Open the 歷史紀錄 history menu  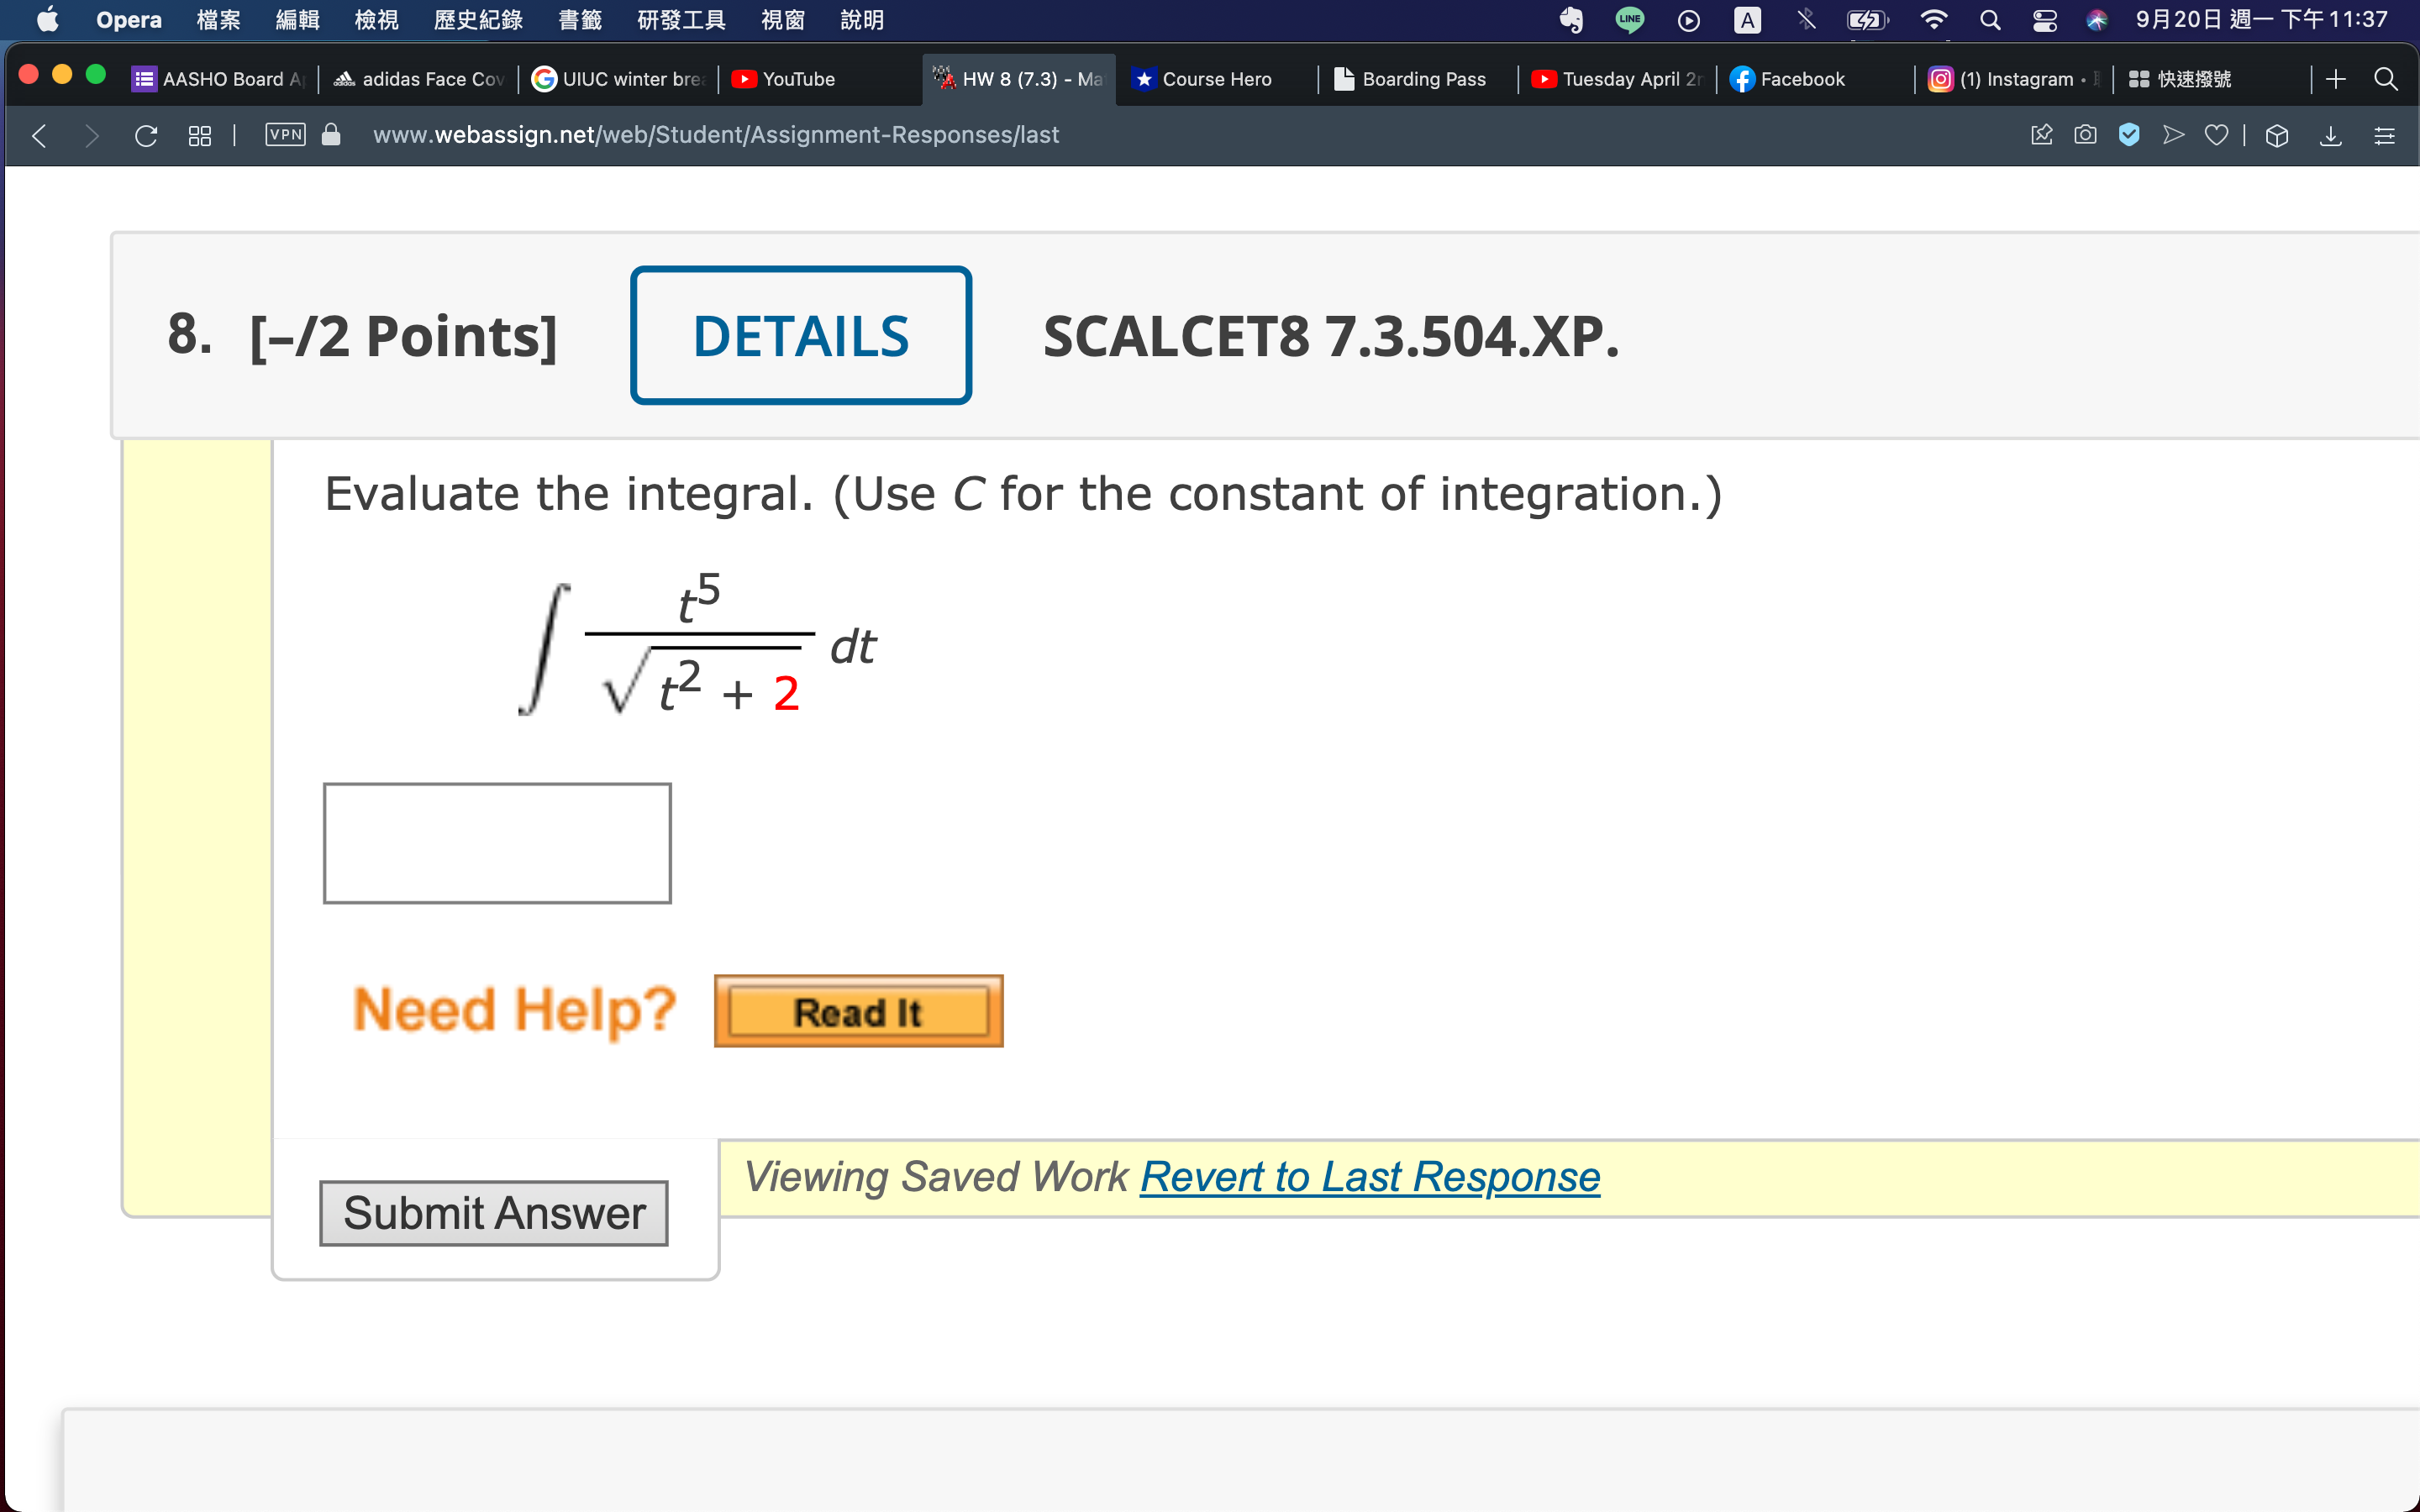click(x=478, y=20)
